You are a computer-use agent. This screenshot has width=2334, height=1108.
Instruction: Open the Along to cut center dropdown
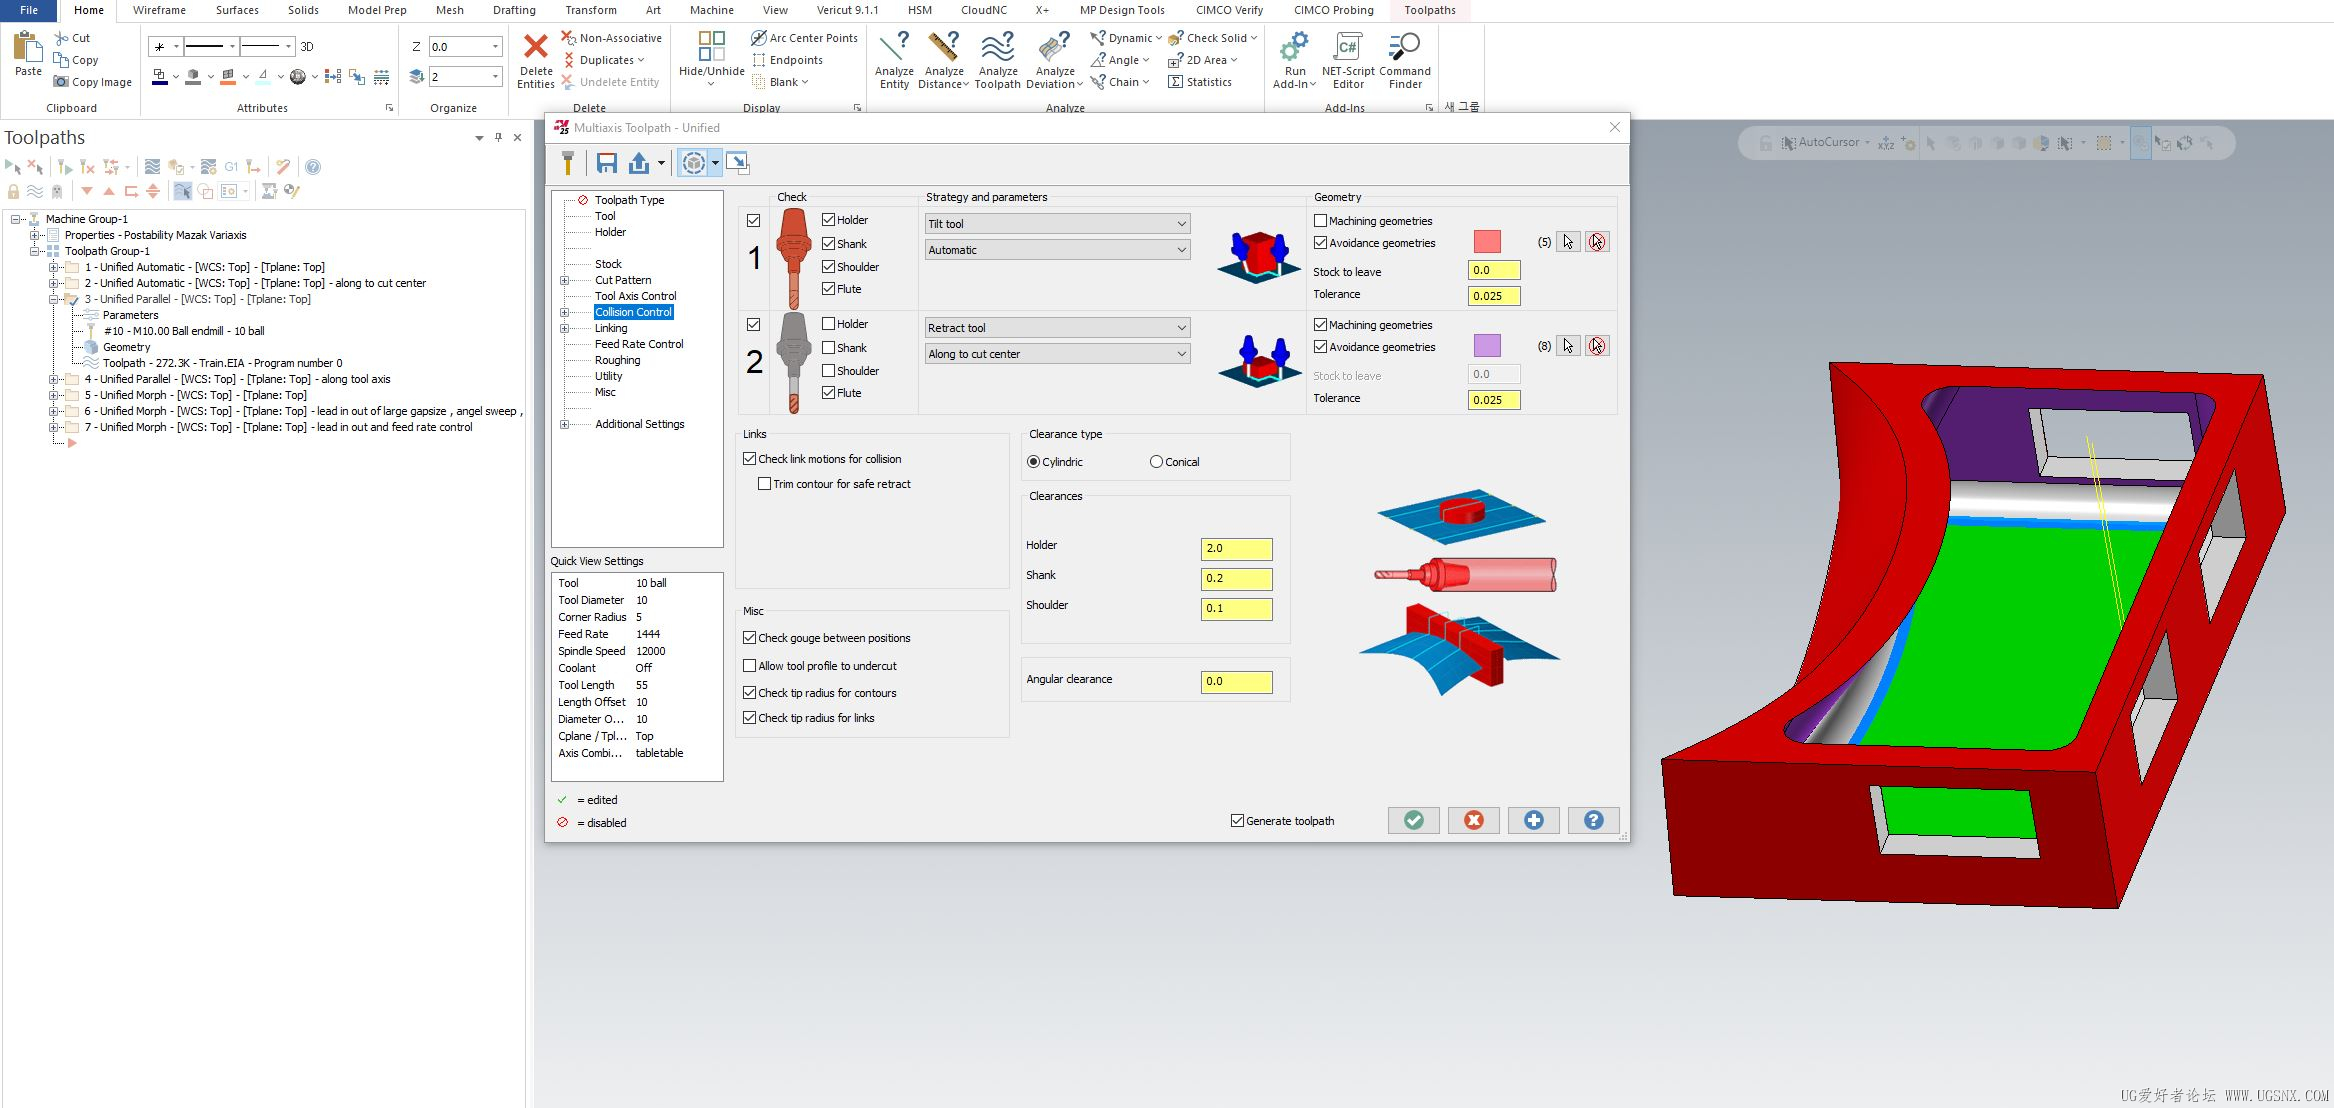coord(1057,354)
